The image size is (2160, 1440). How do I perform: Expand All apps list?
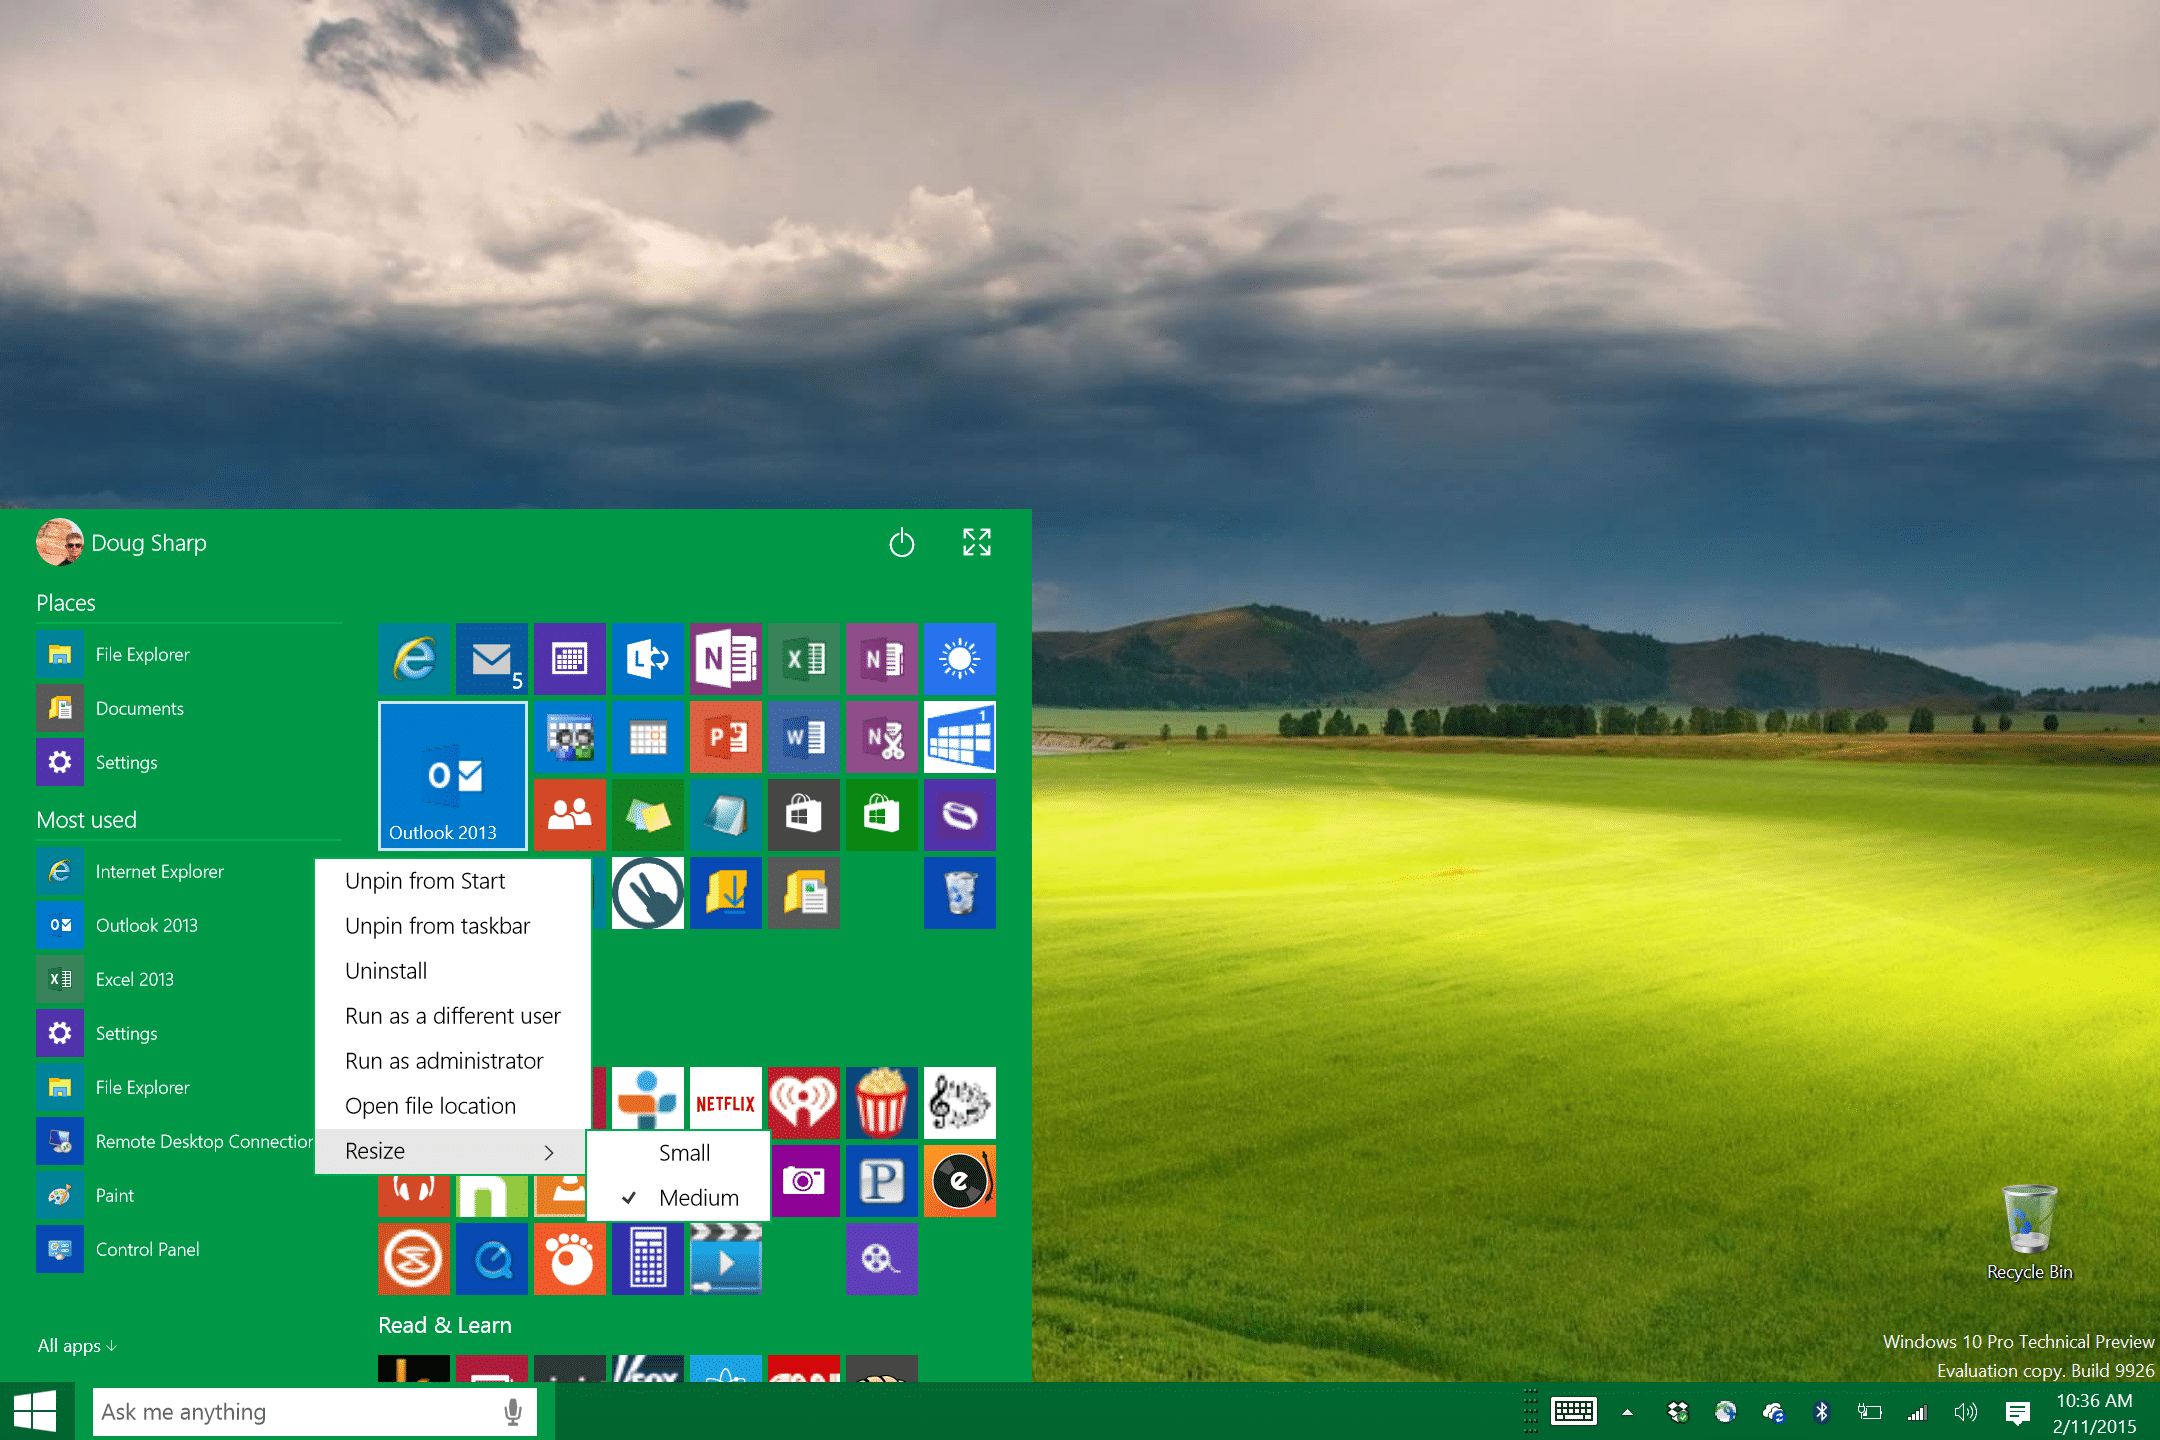click(77, 1346)
